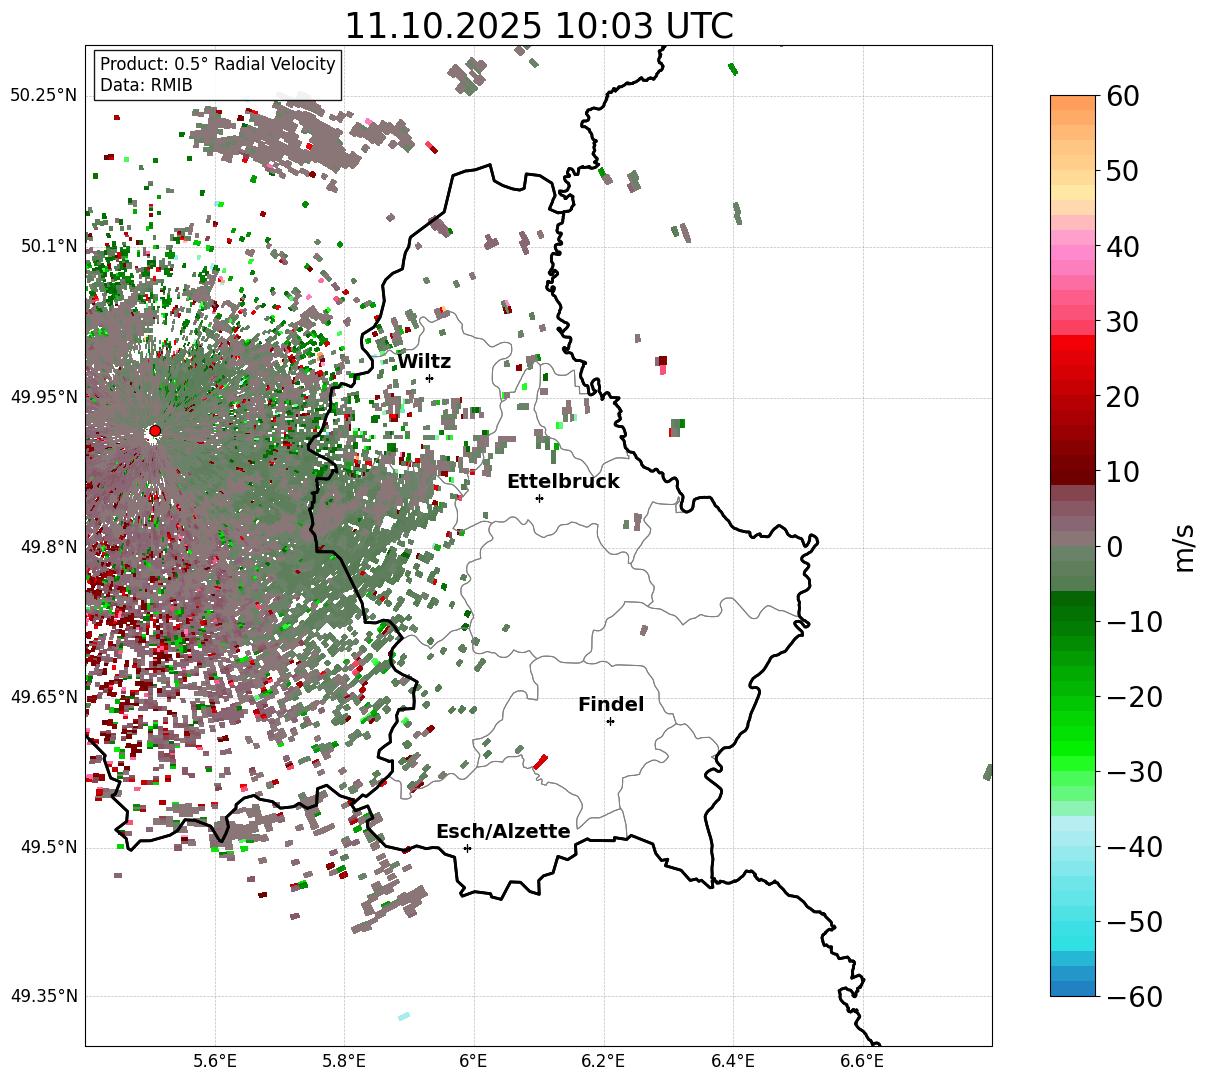The image size is (1207, 1081).
Task: Click the colorbar tick label 0
Action: click(1115, 547)
